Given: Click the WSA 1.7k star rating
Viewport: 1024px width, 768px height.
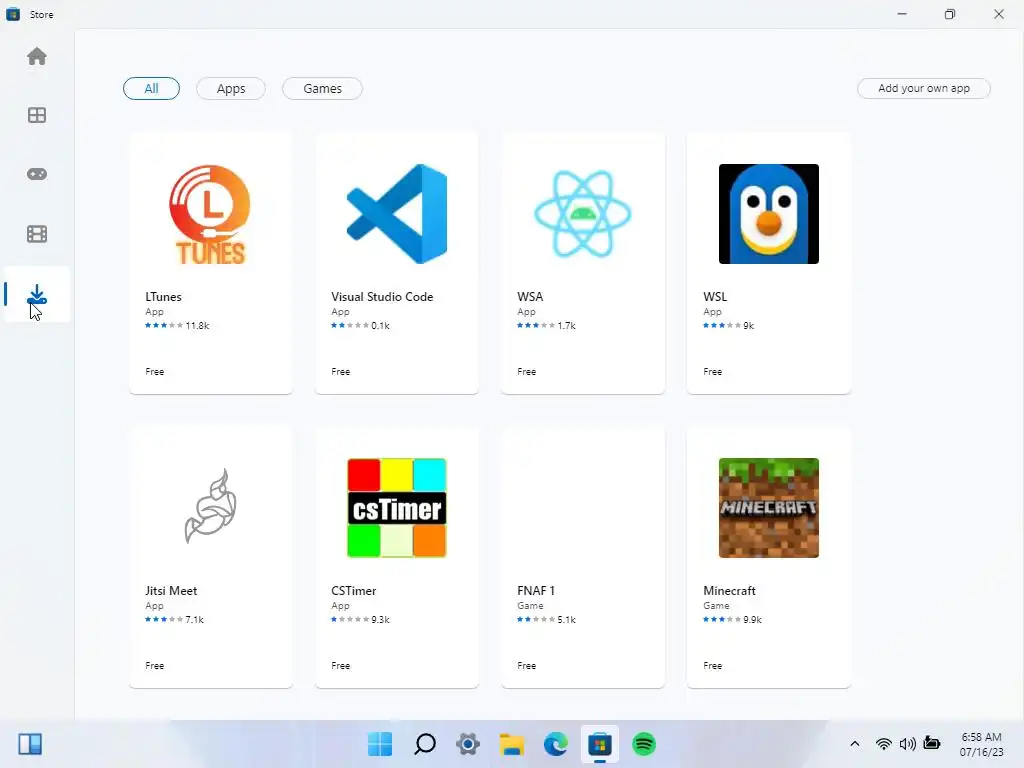Looking at the screenshot, I should click(547, 326).
